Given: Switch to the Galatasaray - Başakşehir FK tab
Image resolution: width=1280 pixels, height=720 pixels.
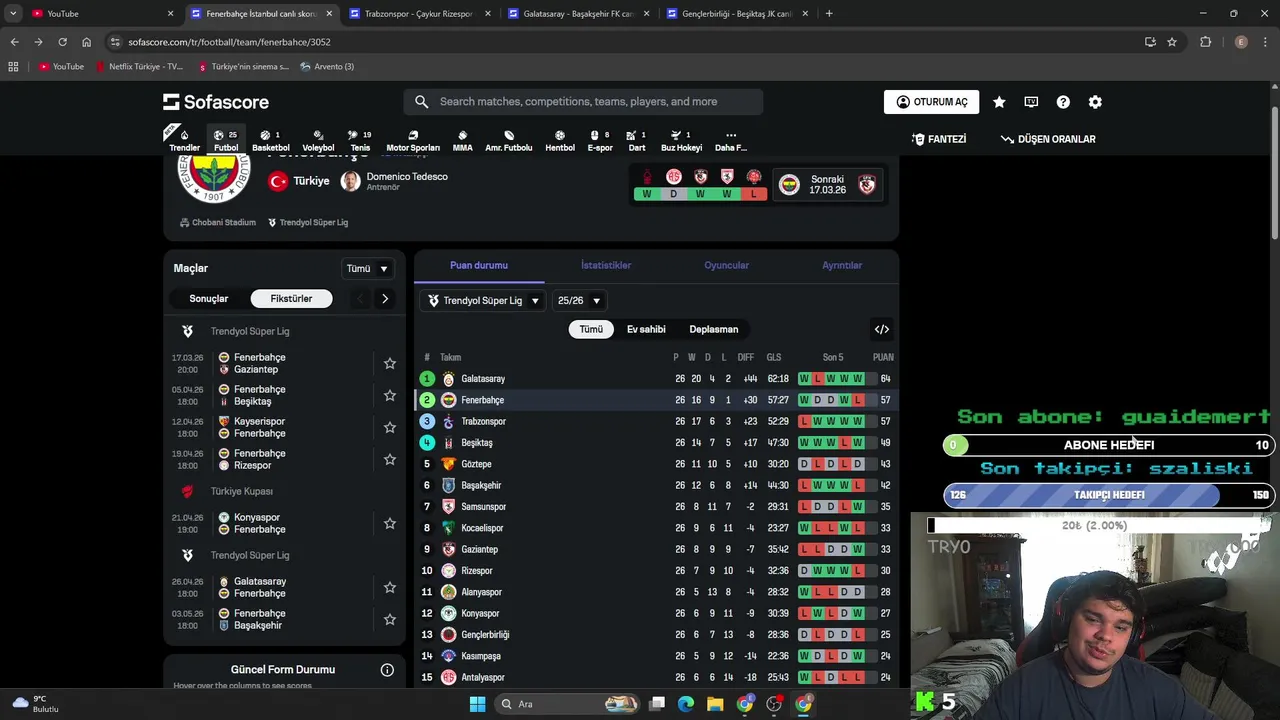Looking at the screenshot, I should click(x=578, y=14).
